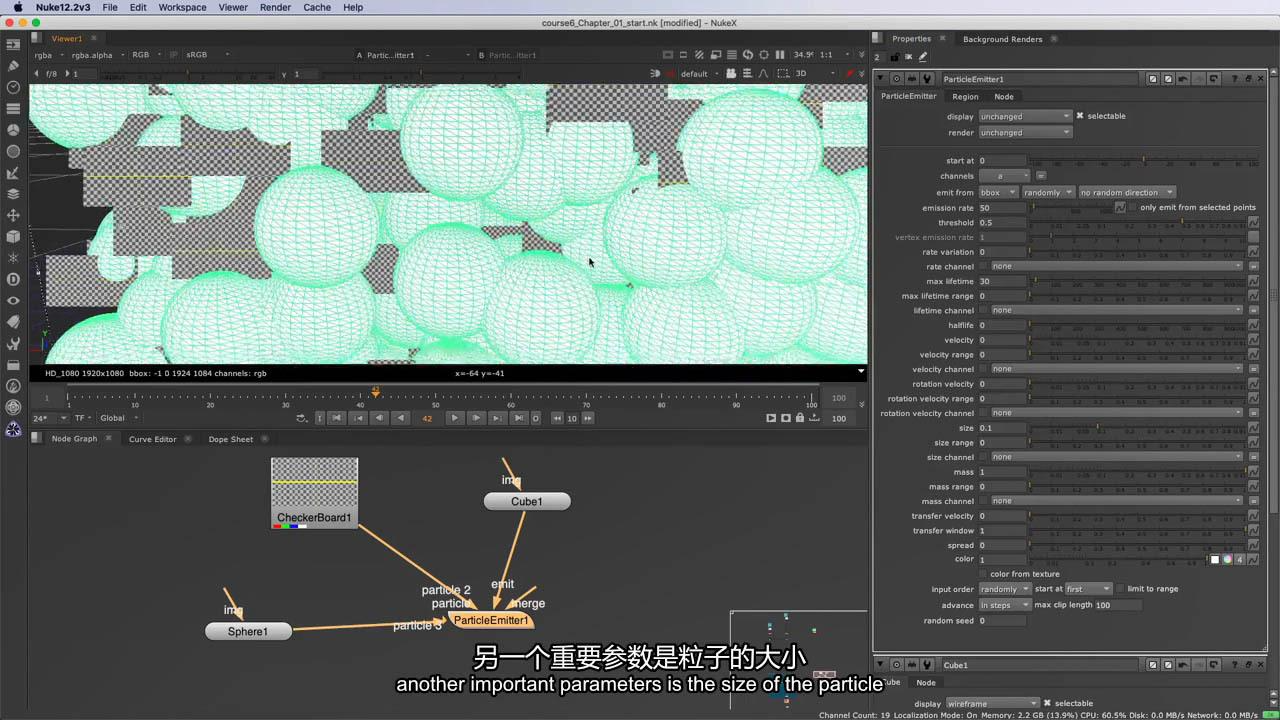Pause viewer updates with the pause icon

780,55
